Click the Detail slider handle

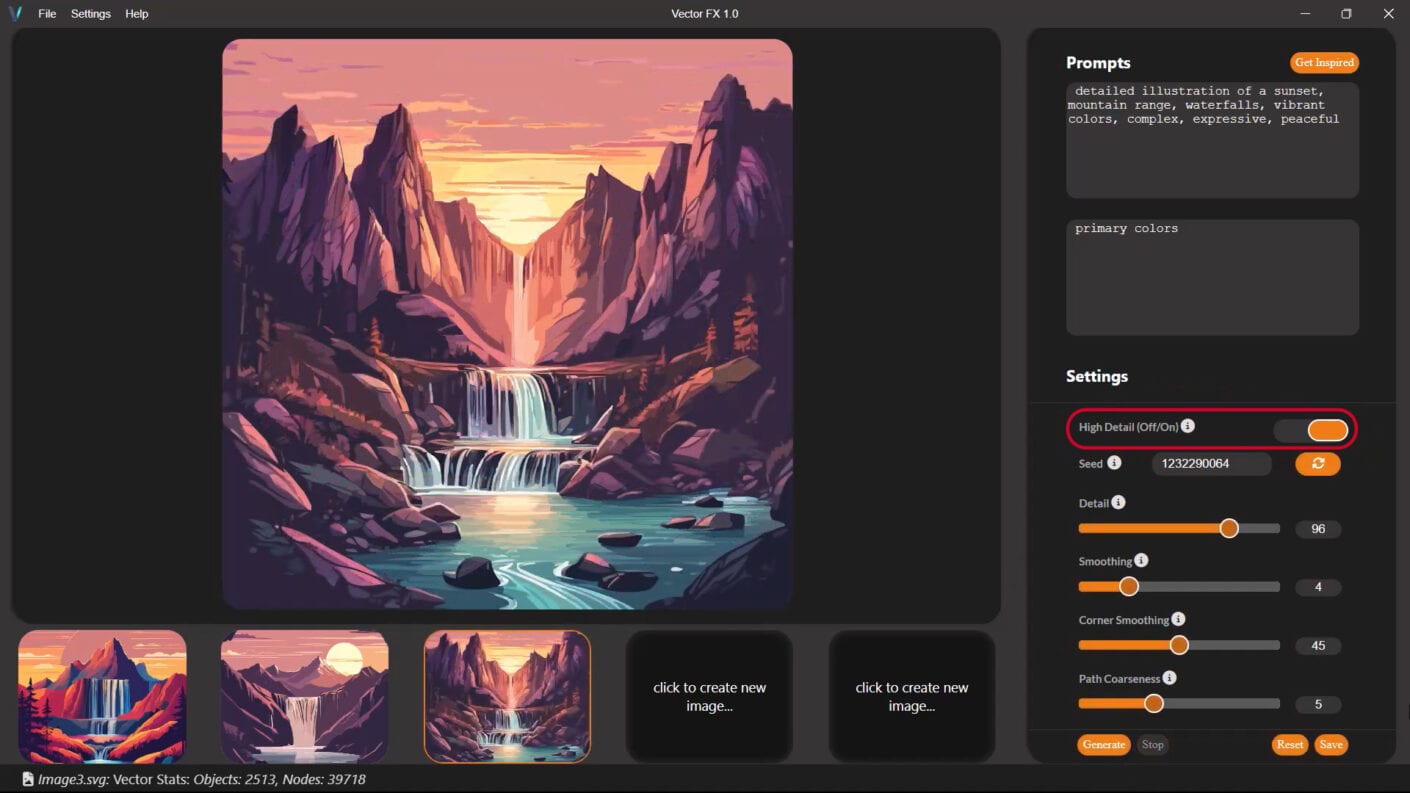pyautogui.click(x=1229, y=527)
